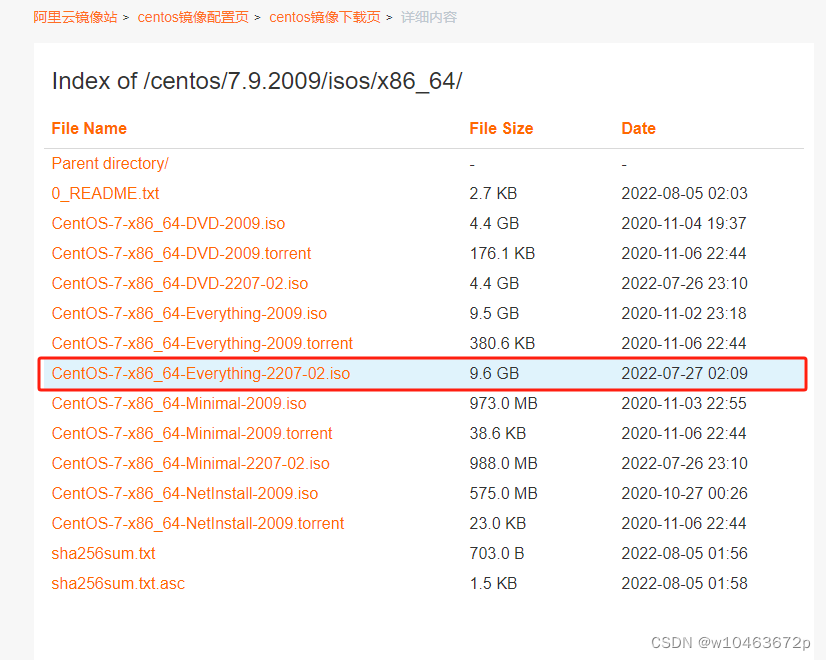Screen dimensions: 826x660
Task: Click the Index of /centos/7.9.2009/isos/x86_64/ heading
Action: [x=257, y=82]
